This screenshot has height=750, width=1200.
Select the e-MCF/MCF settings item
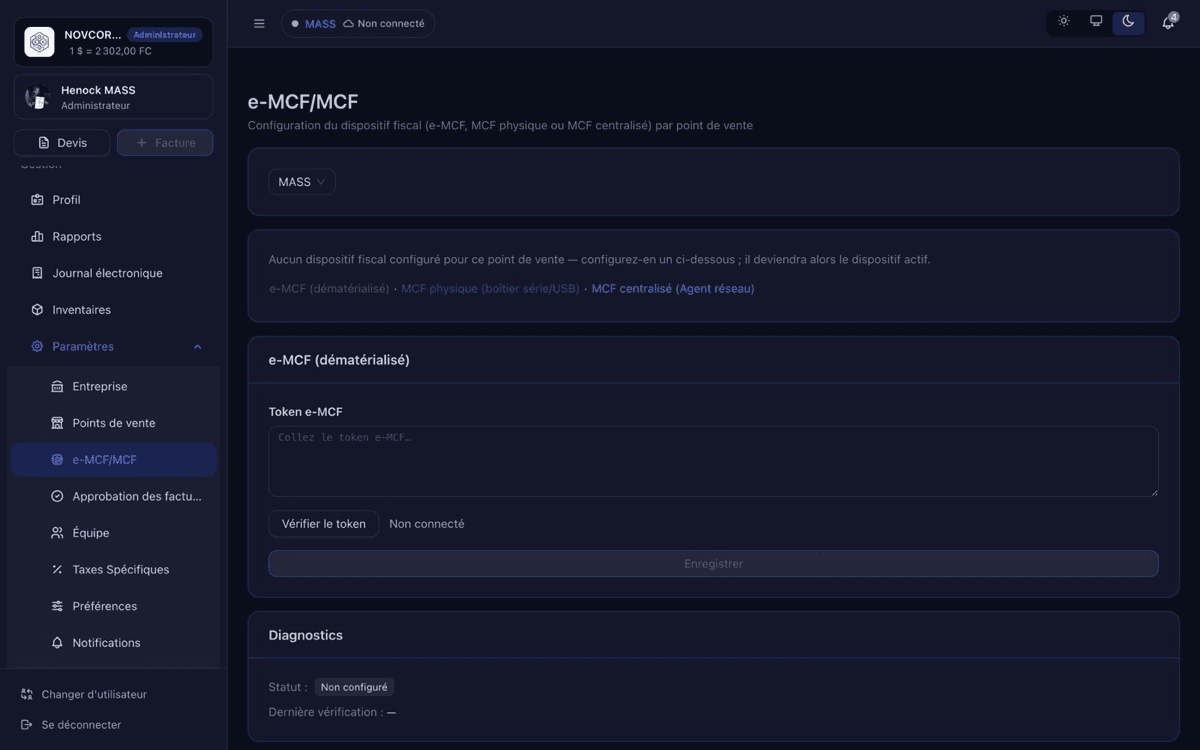(x=113, y=460)
